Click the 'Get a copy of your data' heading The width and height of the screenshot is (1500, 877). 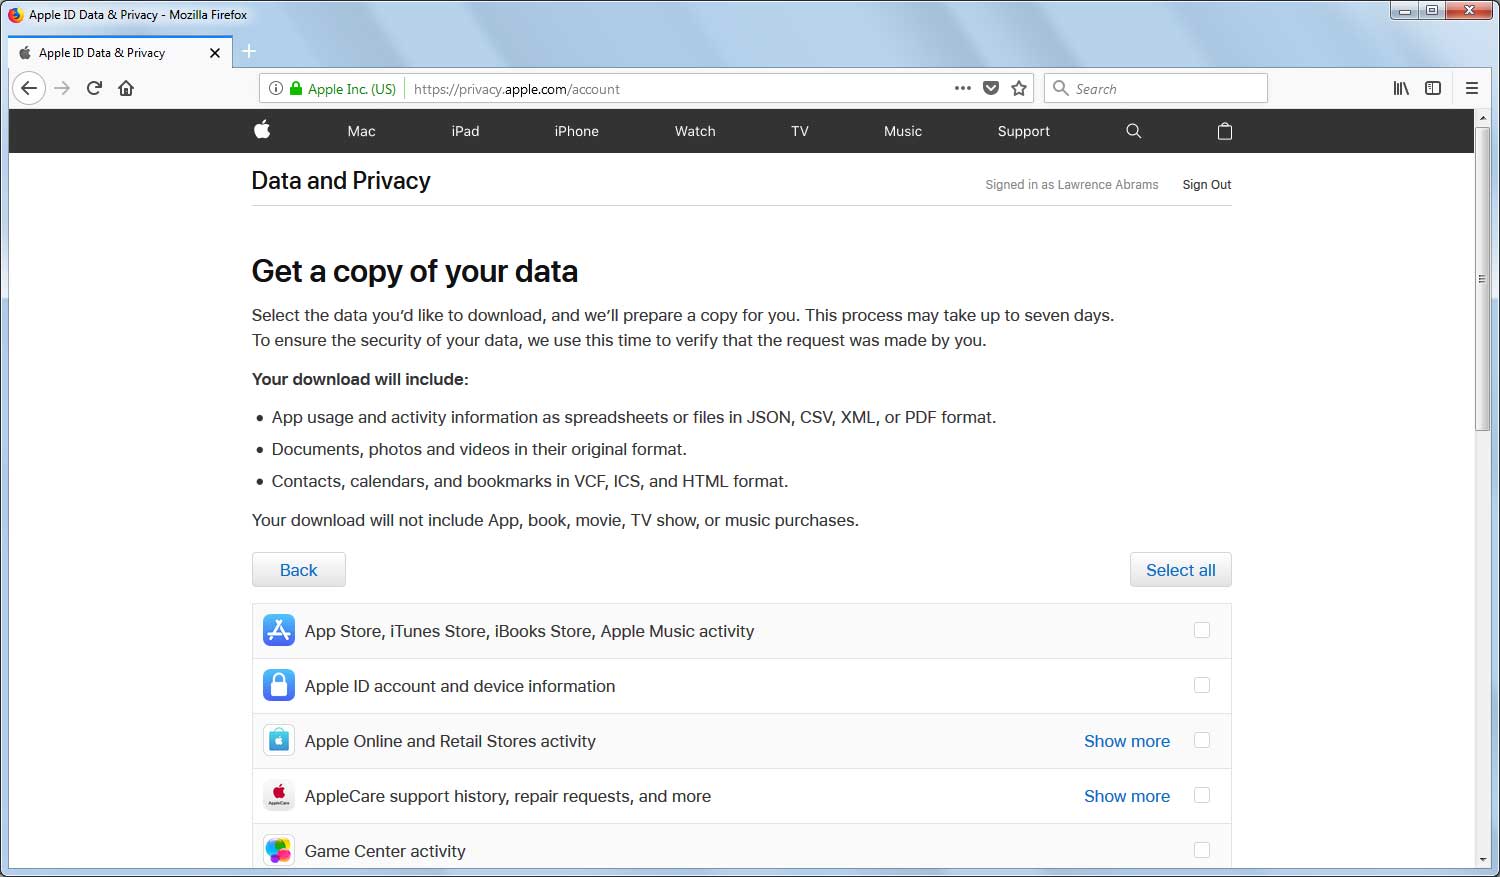pyautogui.click(x=415, y=271)
